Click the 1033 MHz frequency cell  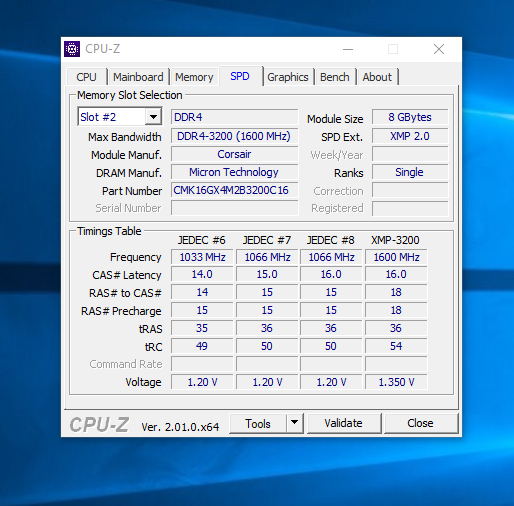pos(202,257)
